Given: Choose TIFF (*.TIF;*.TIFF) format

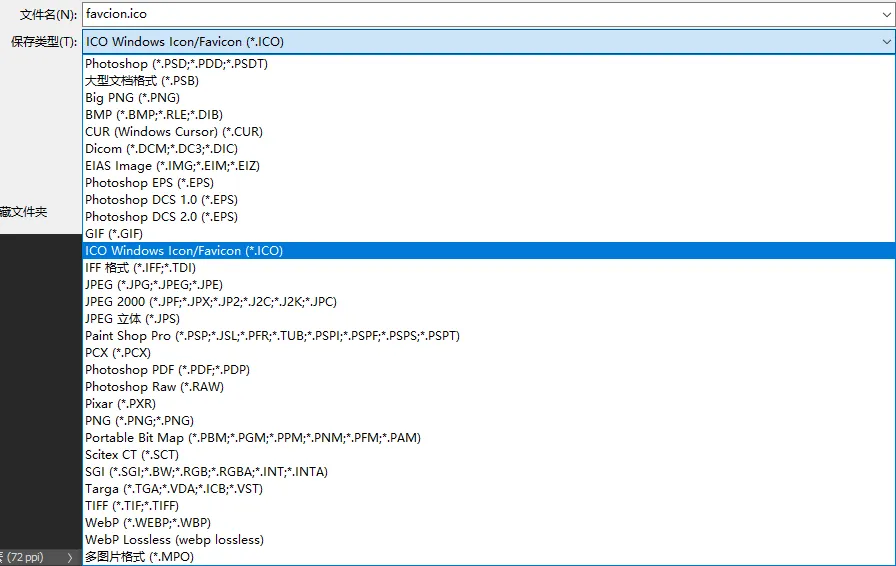Looking at the screenshot, I should (x=489, y=506).
